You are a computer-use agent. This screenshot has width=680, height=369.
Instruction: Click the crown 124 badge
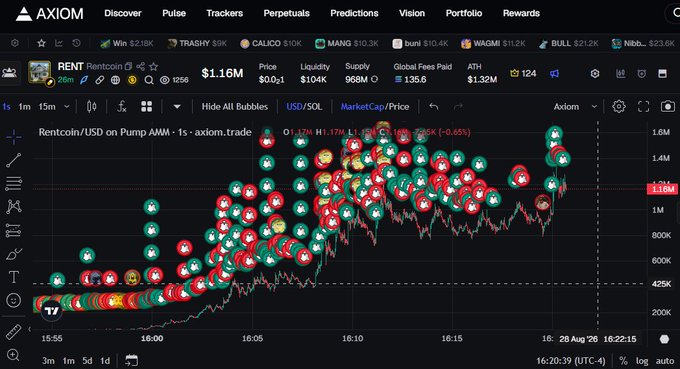pos(523,74)
